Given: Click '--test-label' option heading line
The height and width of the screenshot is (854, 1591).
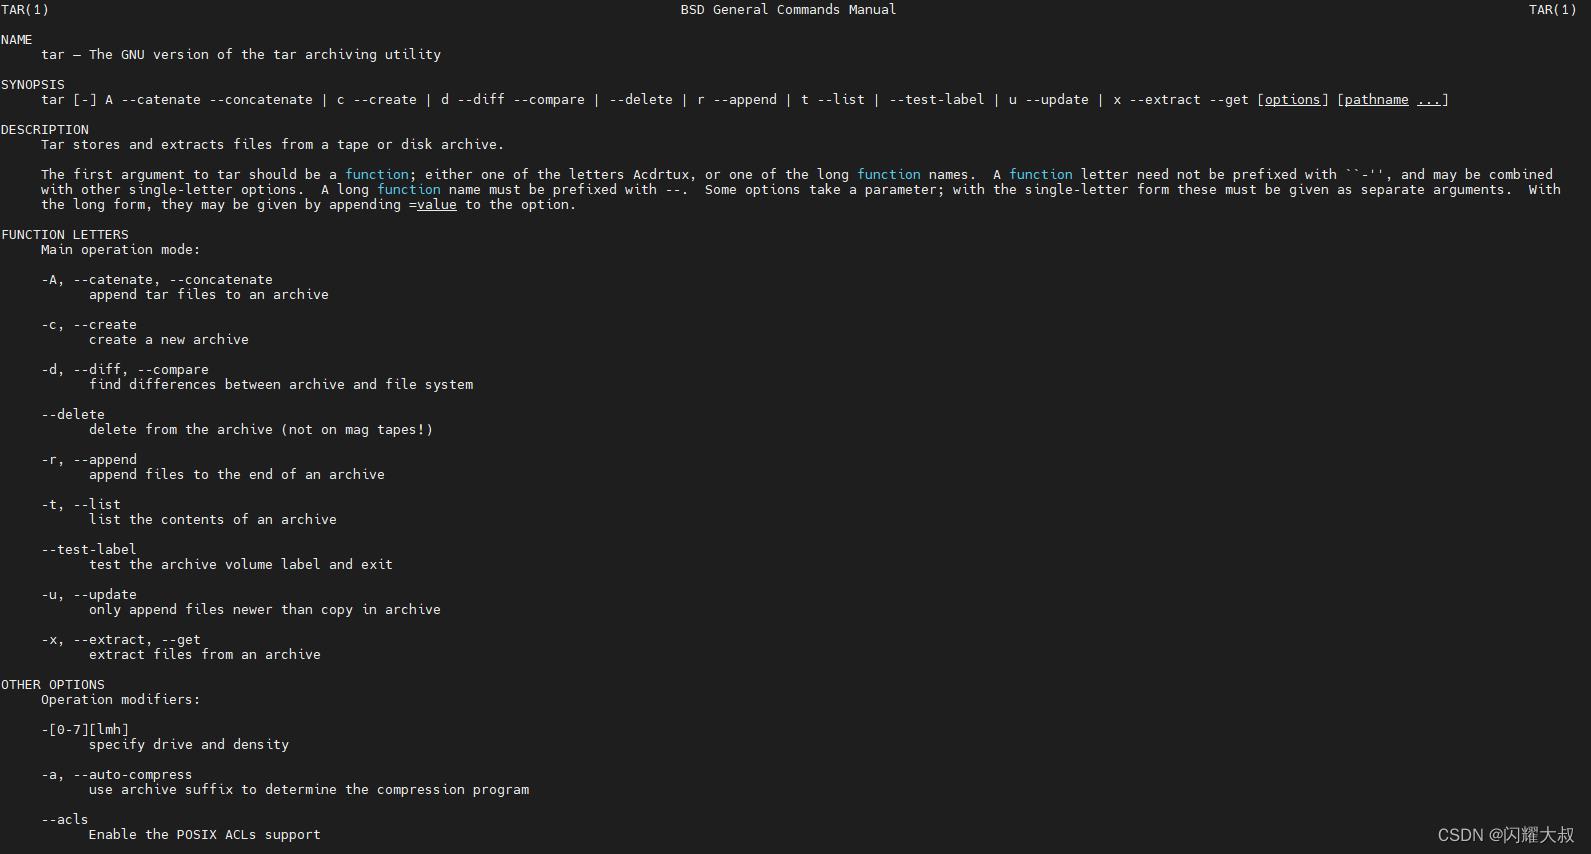Looking at the screenshot, I should (x=89, y=550).
